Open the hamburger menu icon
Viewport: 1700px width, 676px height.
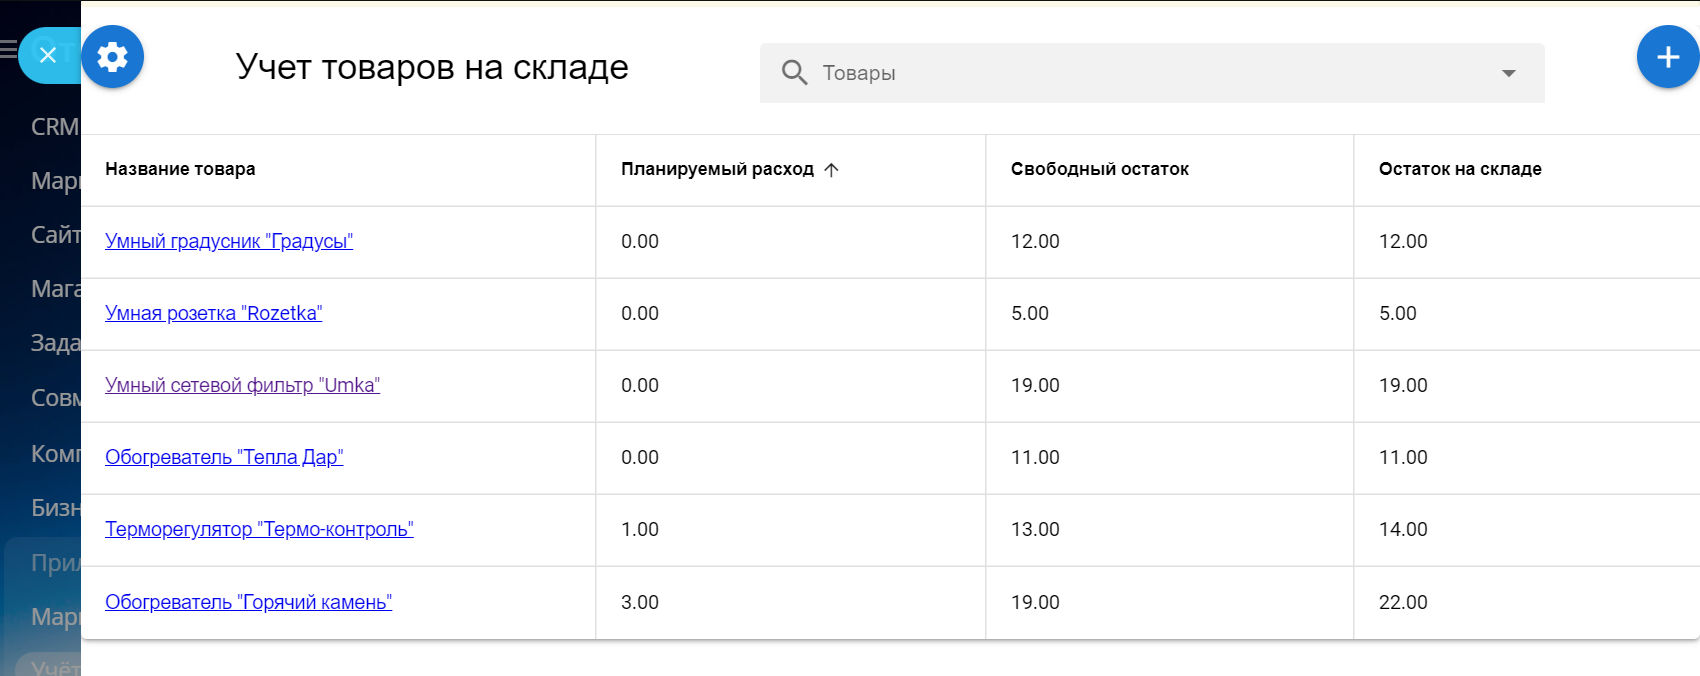tap(8, 48)
